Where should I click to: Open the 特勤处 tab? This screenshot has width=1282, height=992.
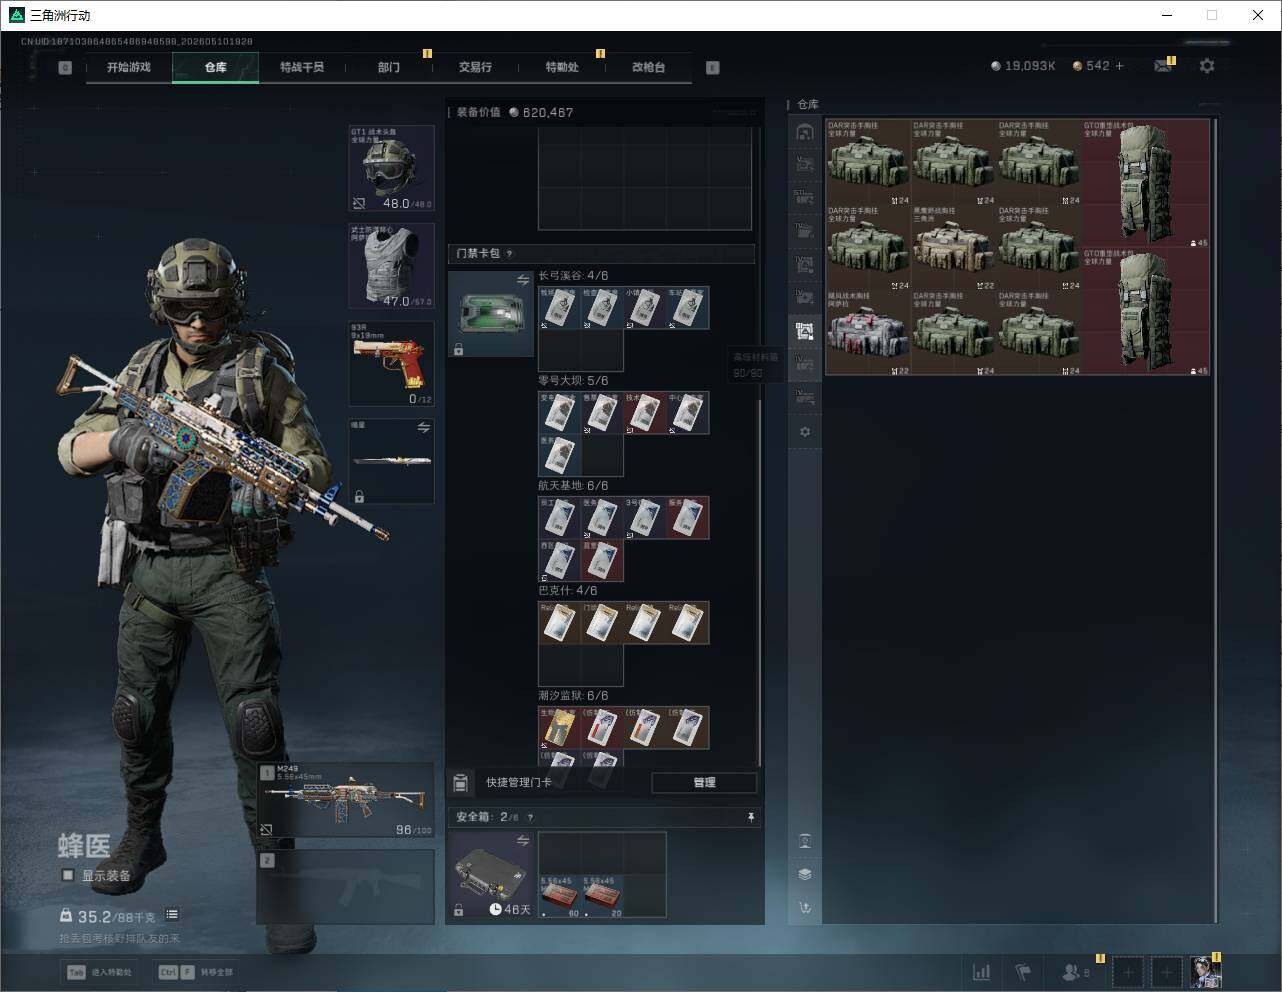(562, 67)
